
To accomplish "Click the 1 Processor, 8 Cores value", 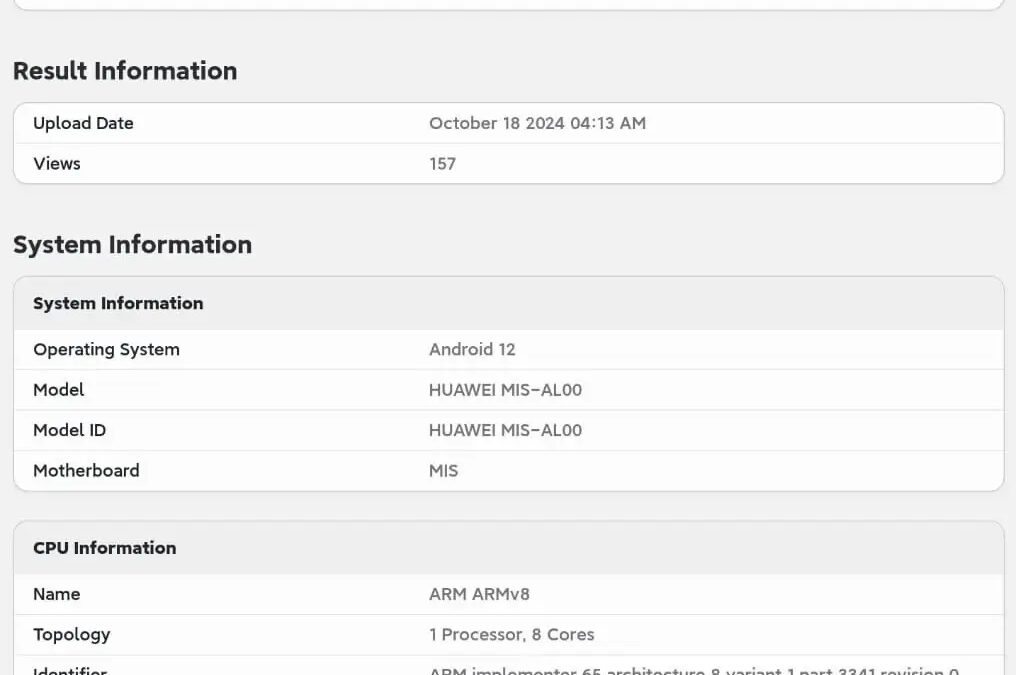I will click(512, 634).
